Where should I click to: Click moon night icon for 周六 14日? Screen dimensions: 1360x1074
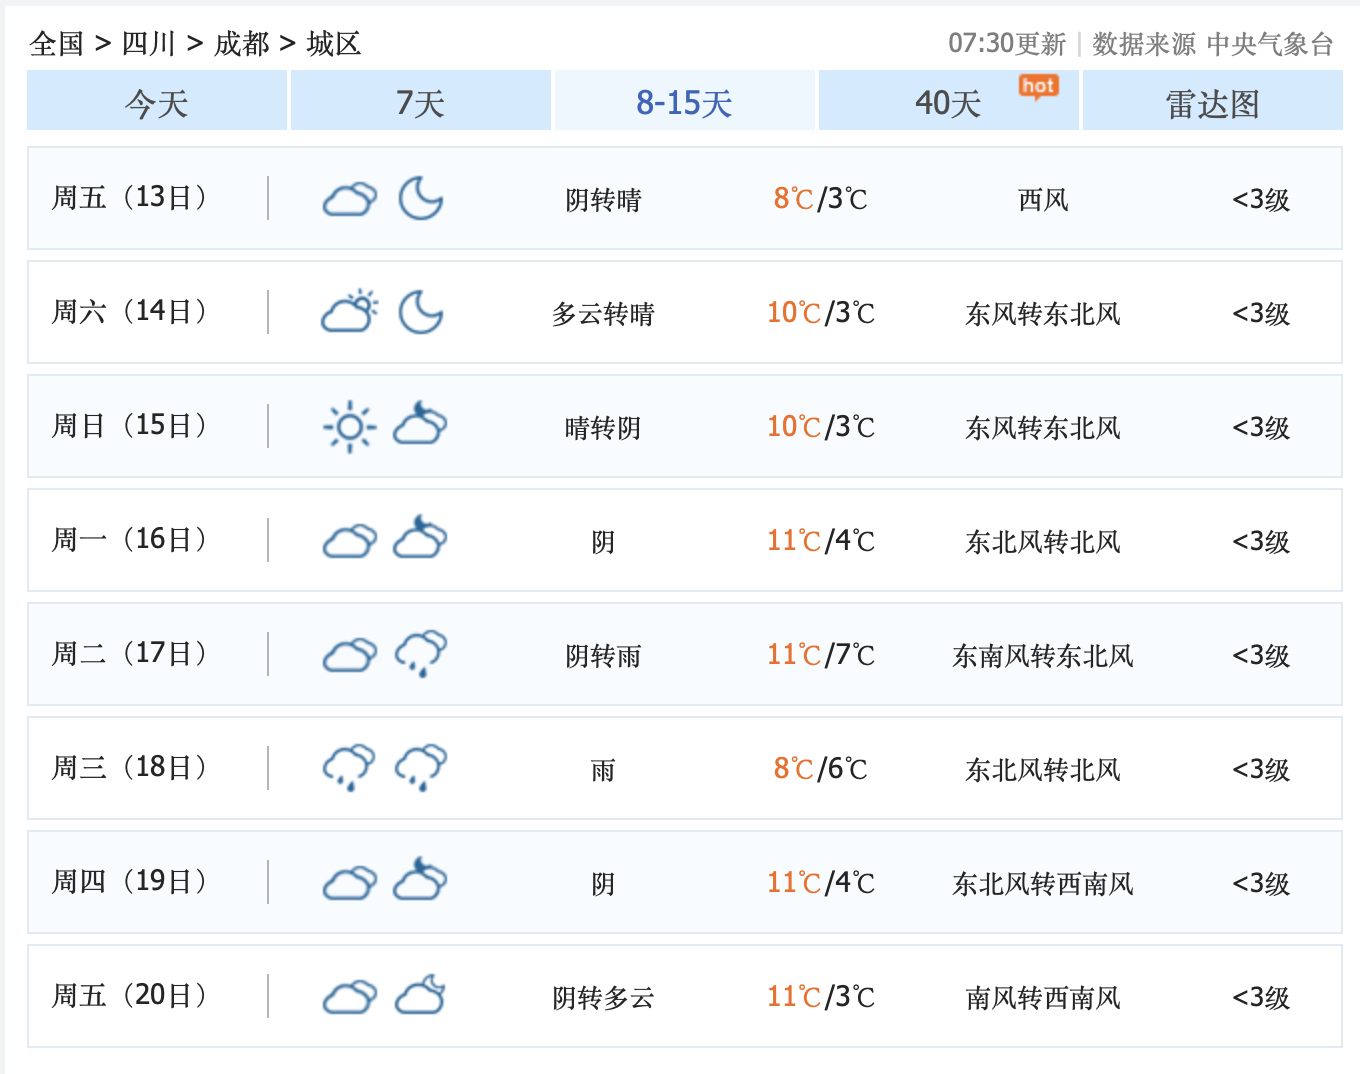point(421,312)
